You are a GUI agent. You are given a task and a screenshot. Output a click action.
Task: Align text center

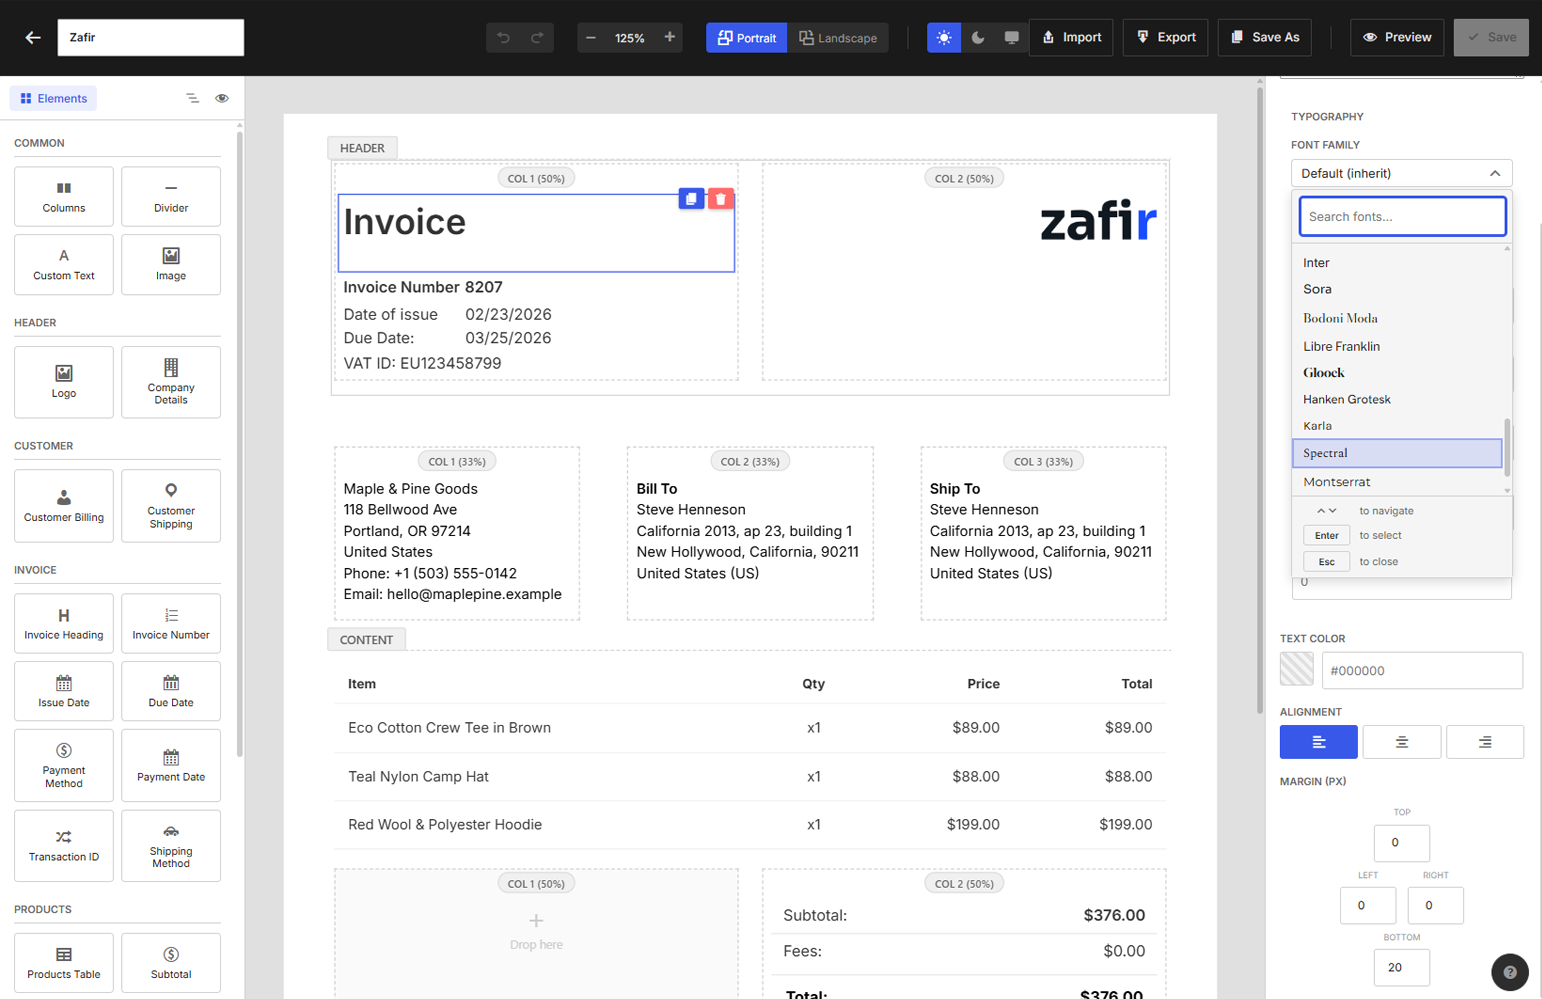pyautogui.click(x=1401, y=742)
